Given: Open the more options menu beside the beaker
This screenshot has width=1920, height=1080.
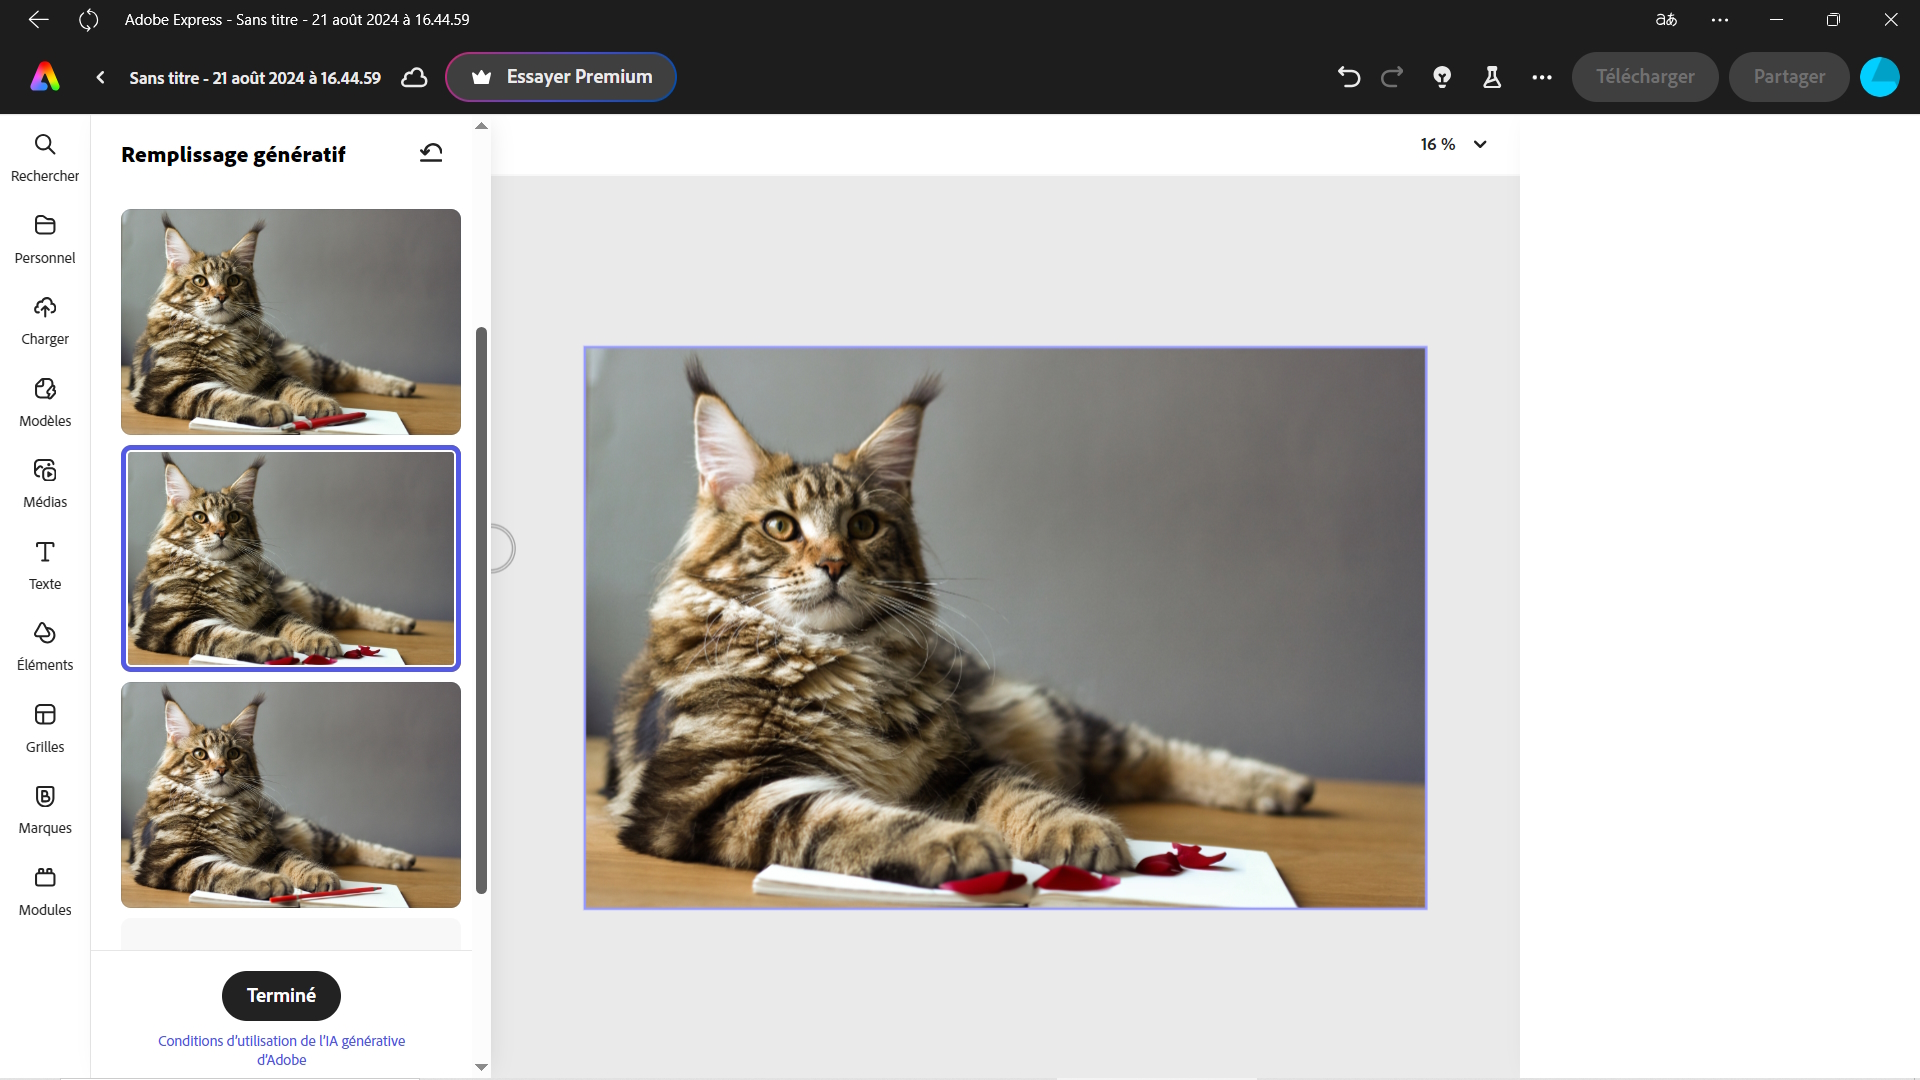Looking at the screenshot, I should [1542, 77].
